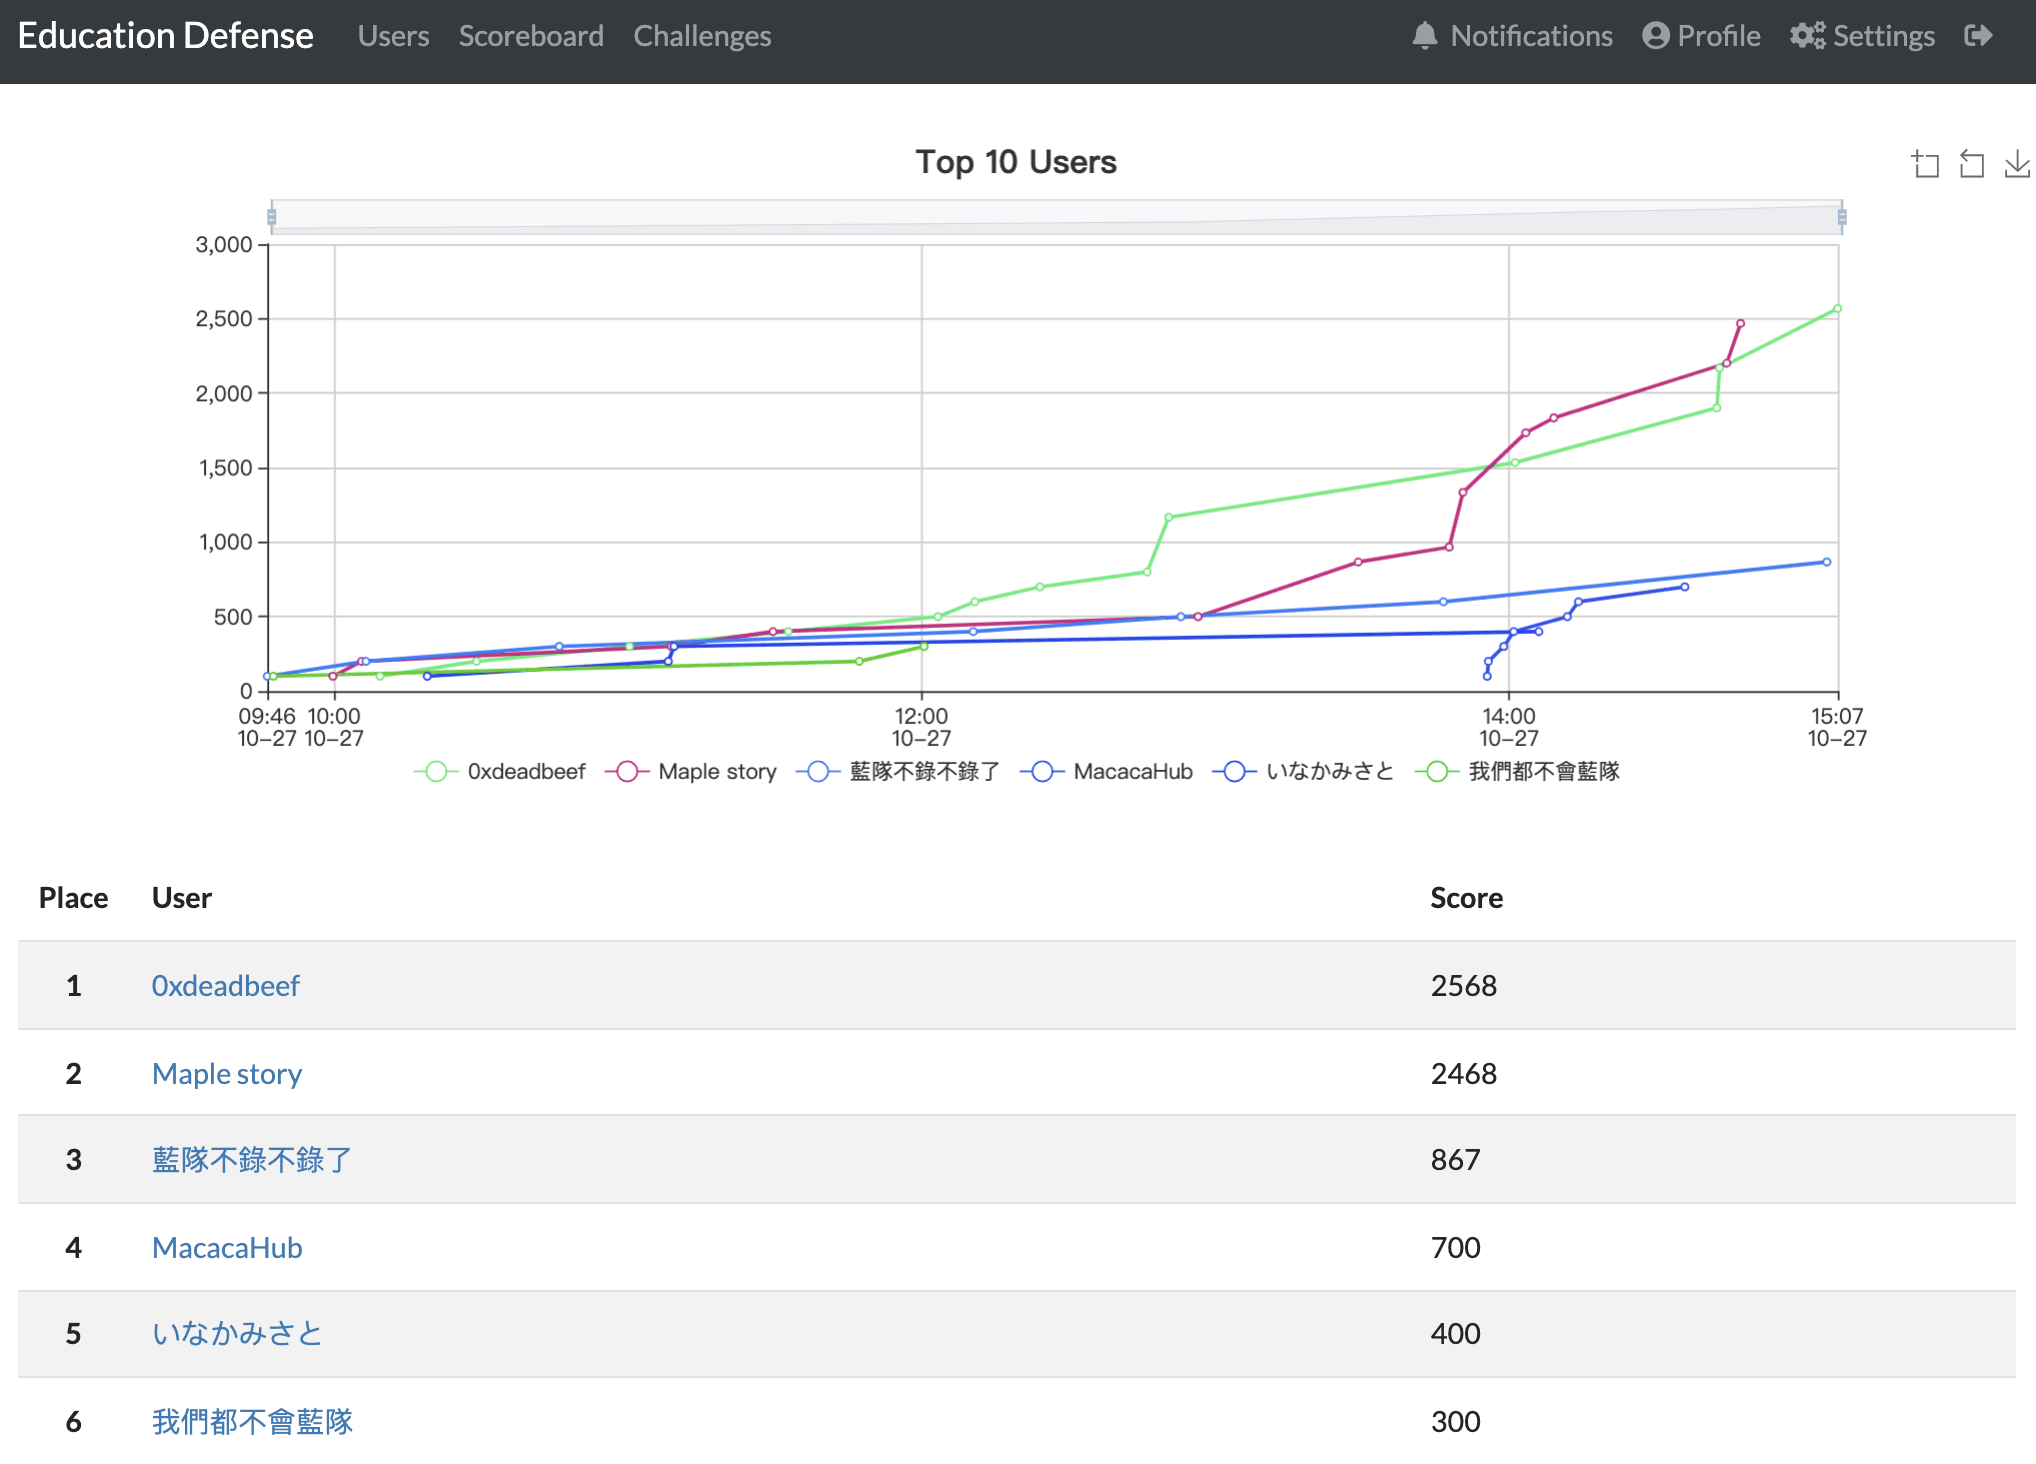
Task: Open 0xdeadbeef's user profile
Action: pos(226,985)
